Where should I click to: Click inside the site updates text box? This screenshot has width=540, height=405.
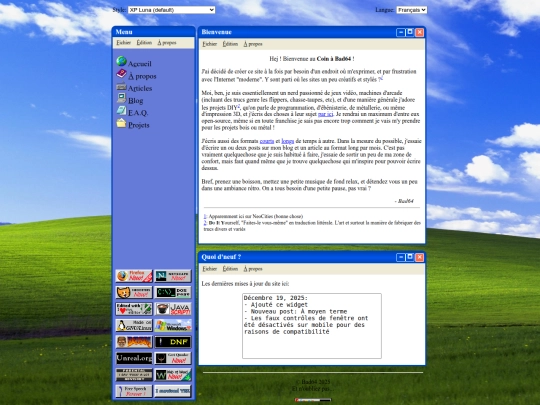click(x=312, y=326)
